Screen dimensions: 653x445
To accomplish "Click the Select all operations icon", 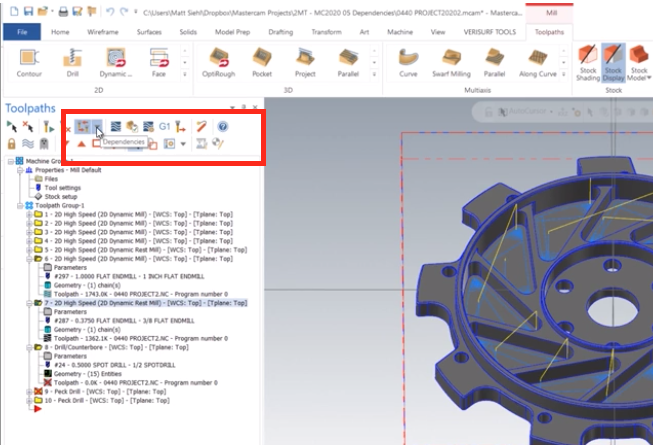I will pyautogui.click(x=12, y=127).
